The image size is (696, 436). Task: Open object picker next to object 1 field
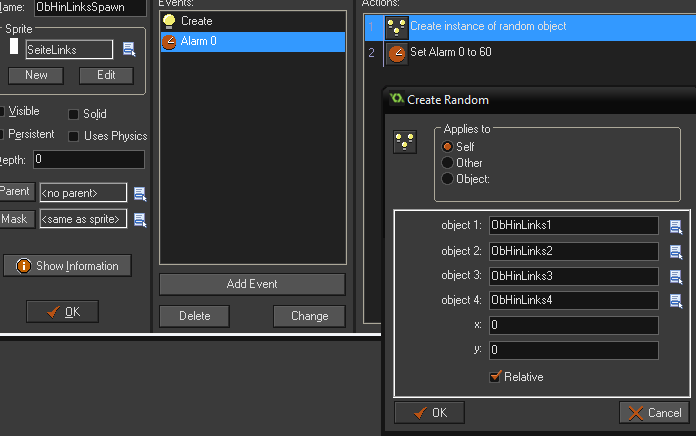coord(676,226)
